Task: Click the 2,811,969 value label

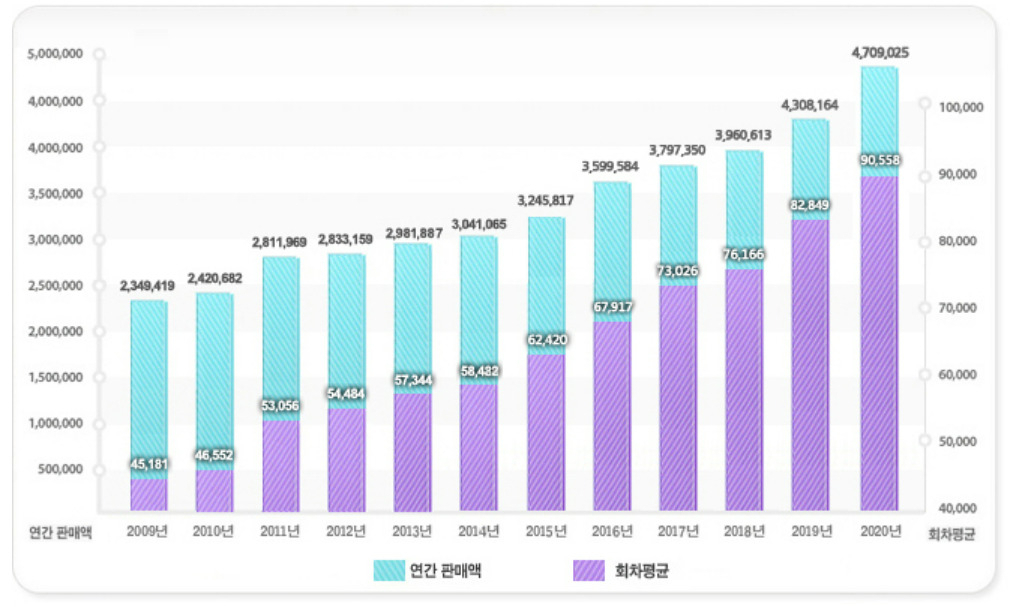Action: coord(279,242)
